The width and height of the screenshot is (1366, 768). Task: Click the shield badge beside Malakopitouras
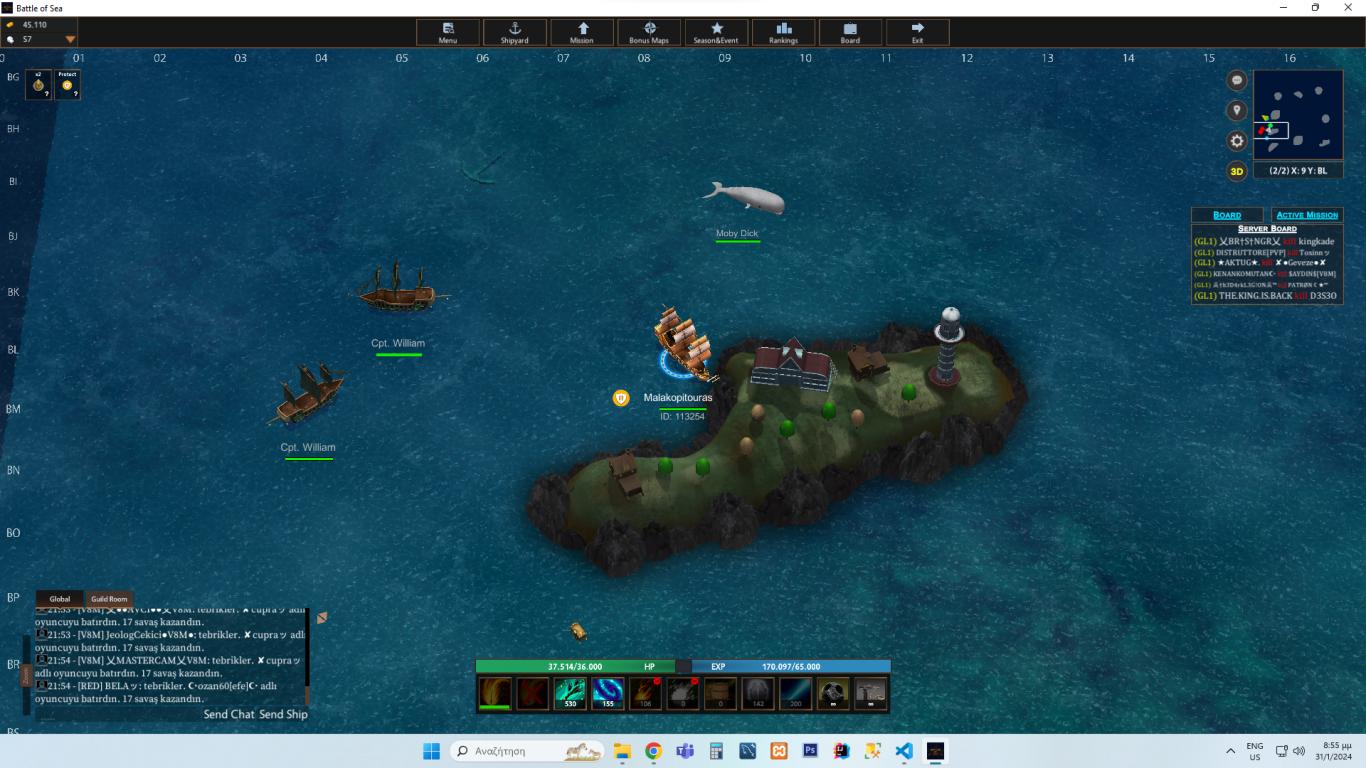point(621,398)
